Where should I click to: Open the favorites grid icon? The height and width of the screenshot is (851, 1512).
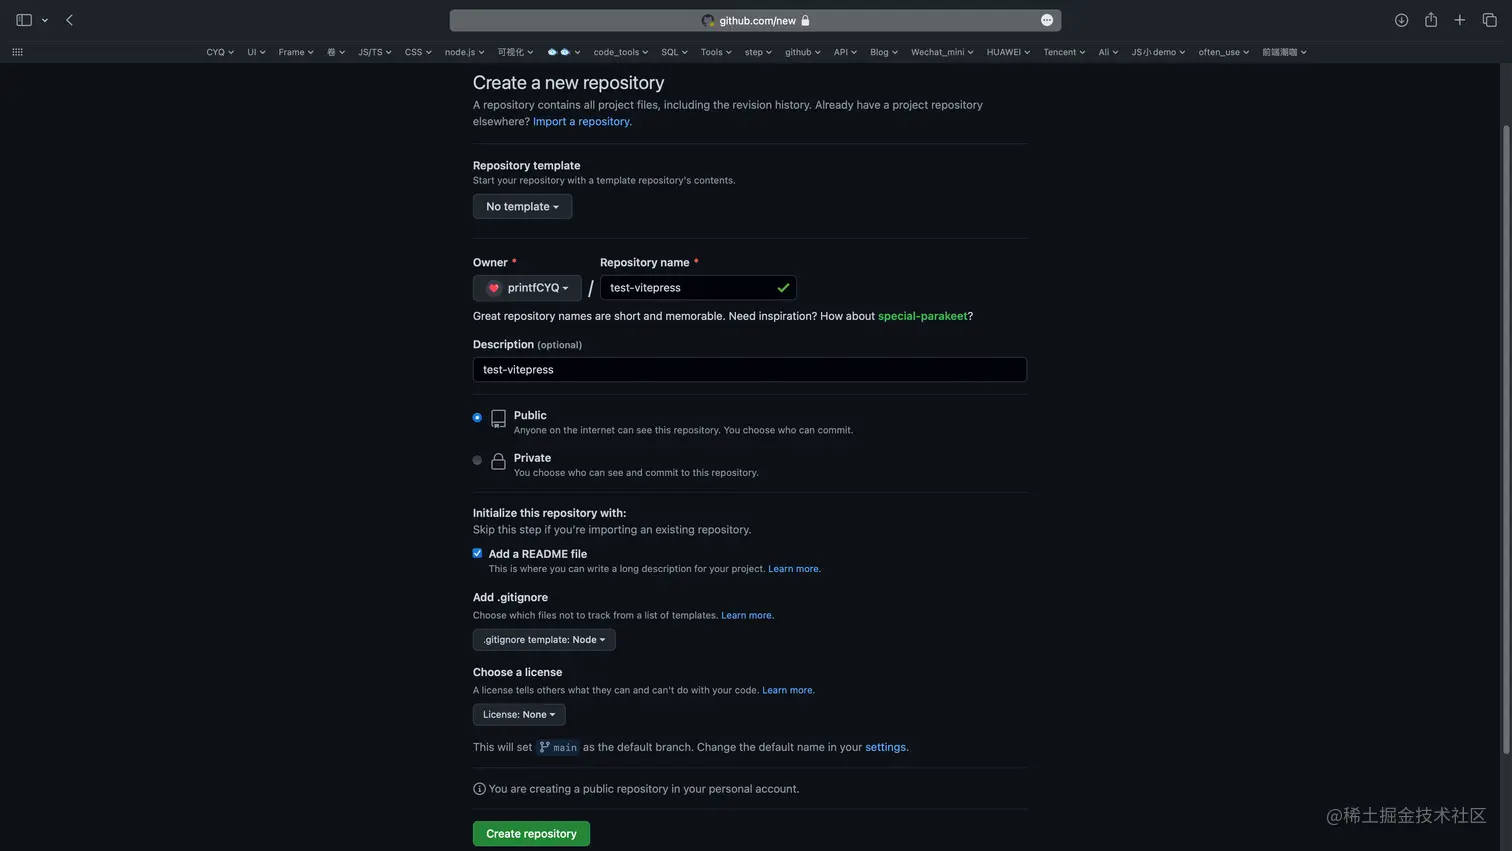coord(17,52)
